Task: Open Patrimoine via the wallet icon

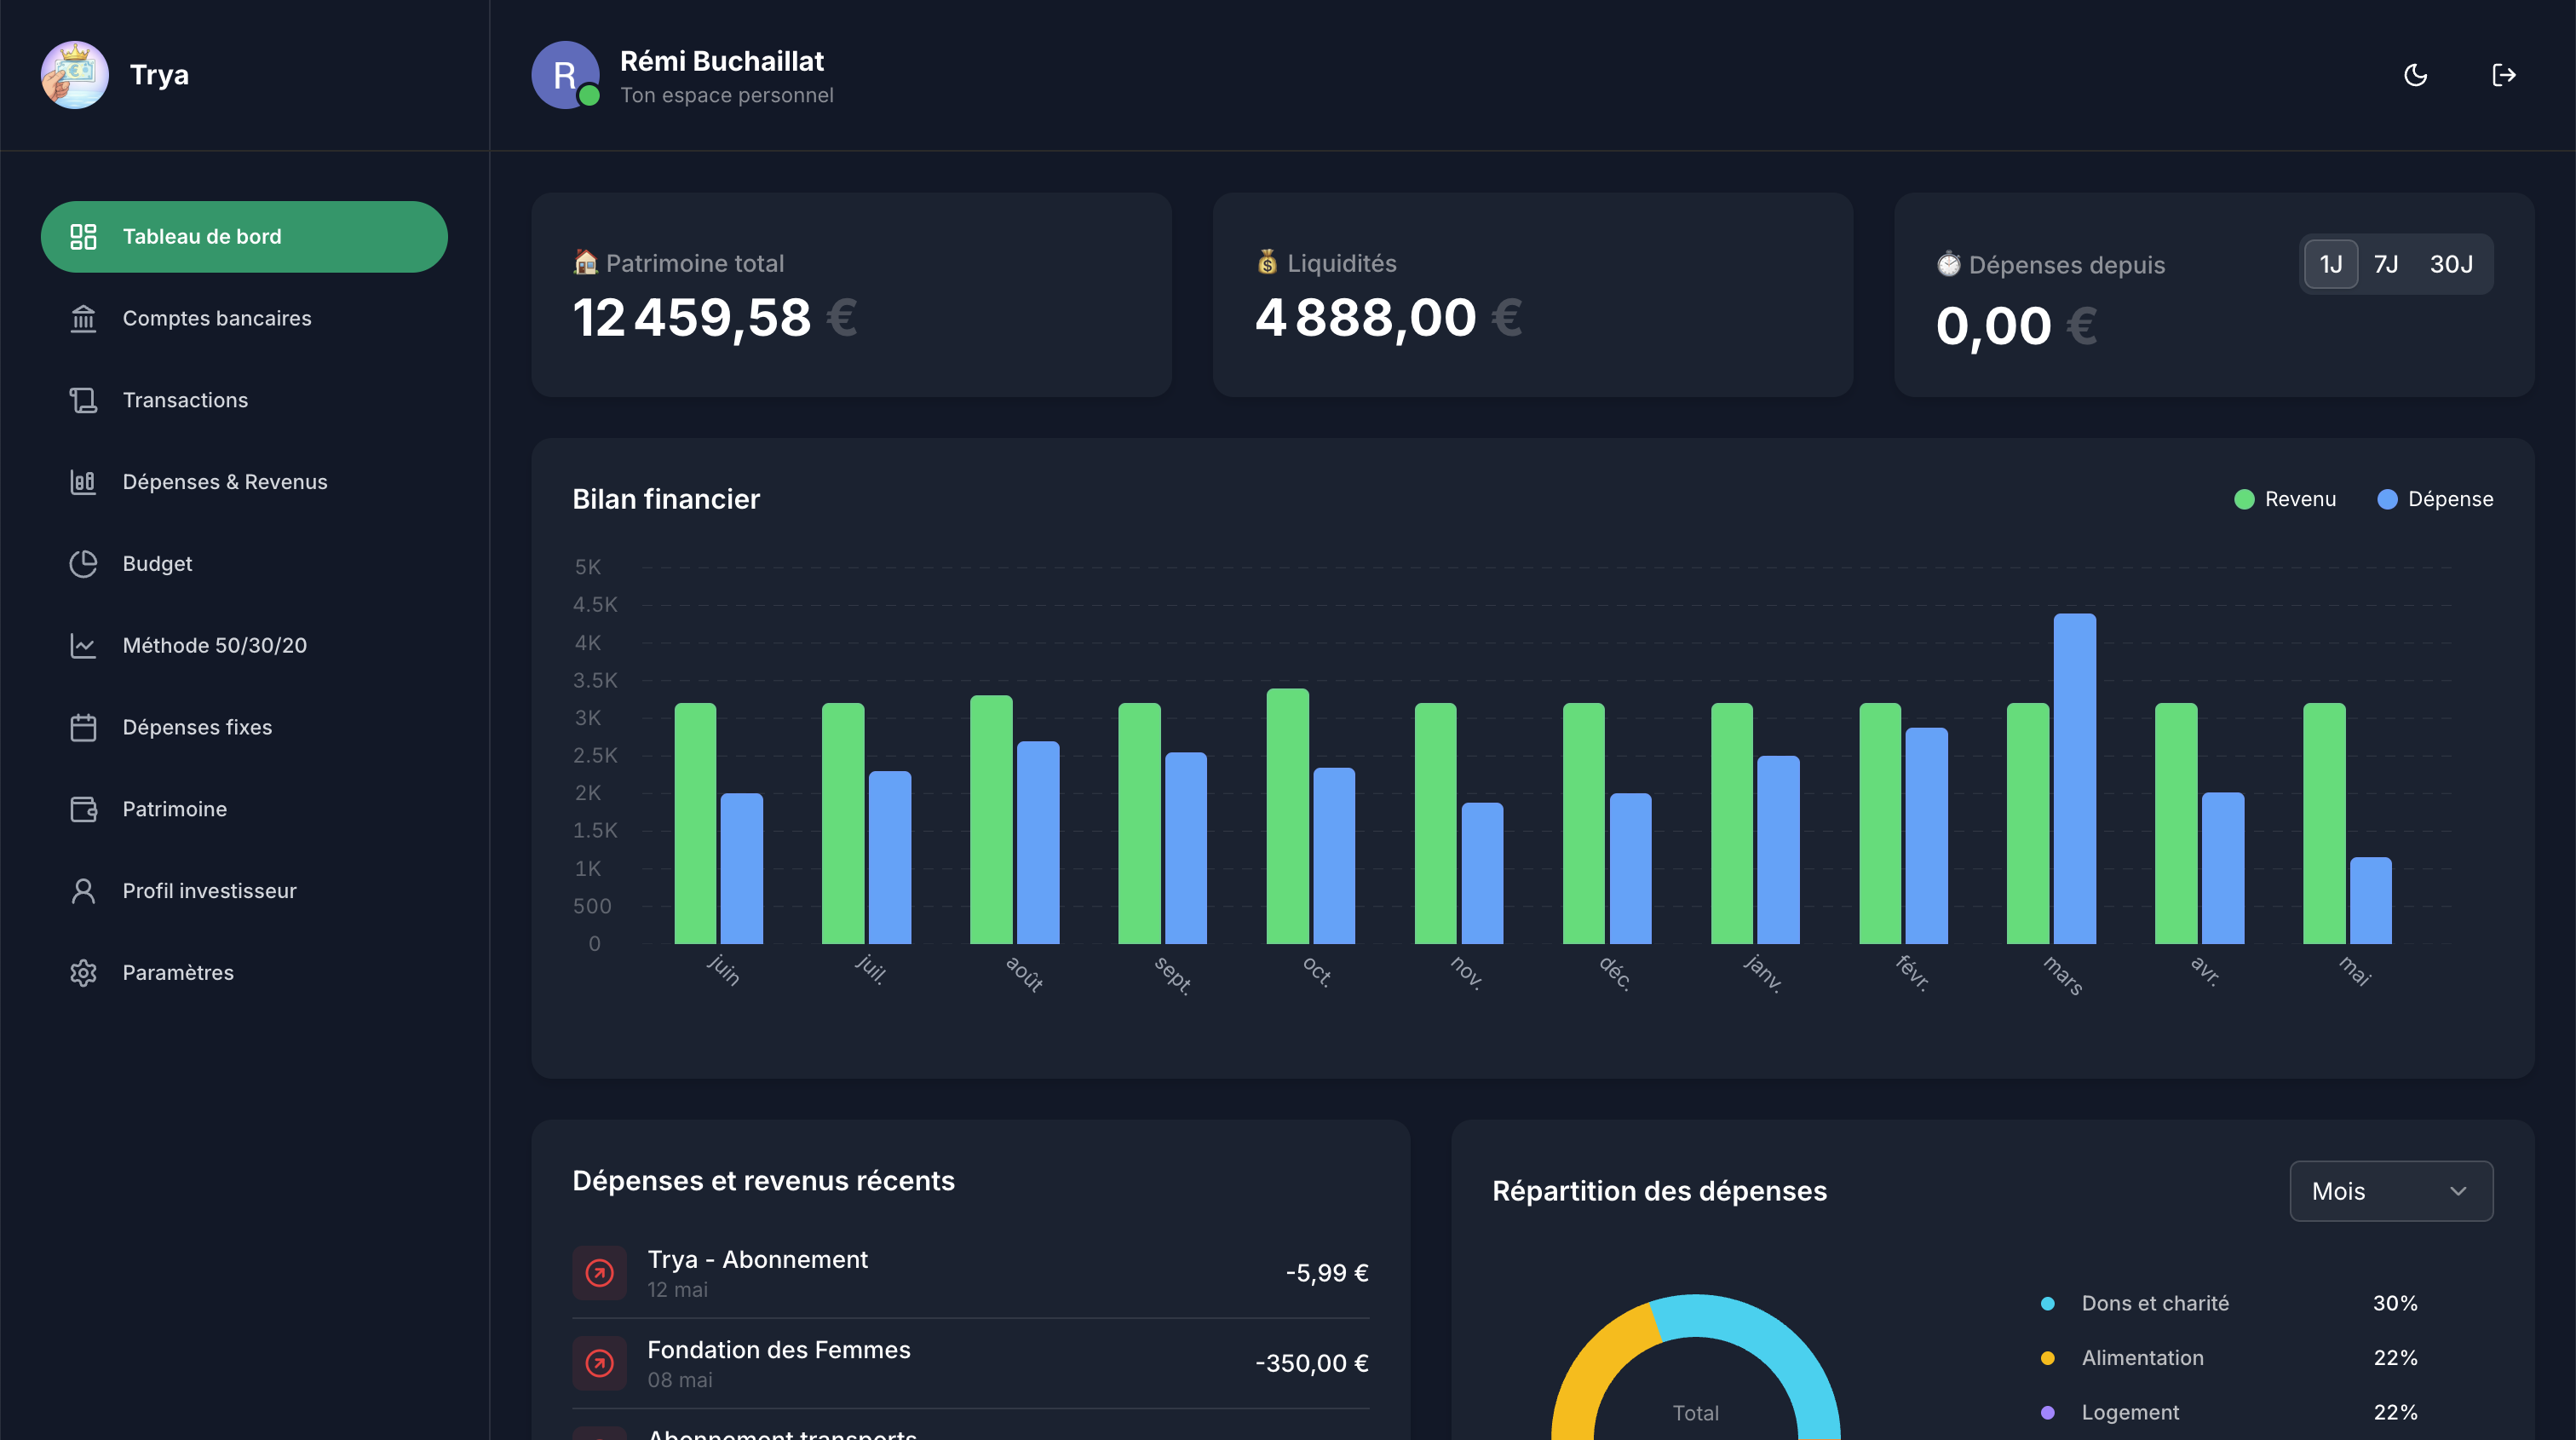Action: pyautogui.click(x=83, y=809)
